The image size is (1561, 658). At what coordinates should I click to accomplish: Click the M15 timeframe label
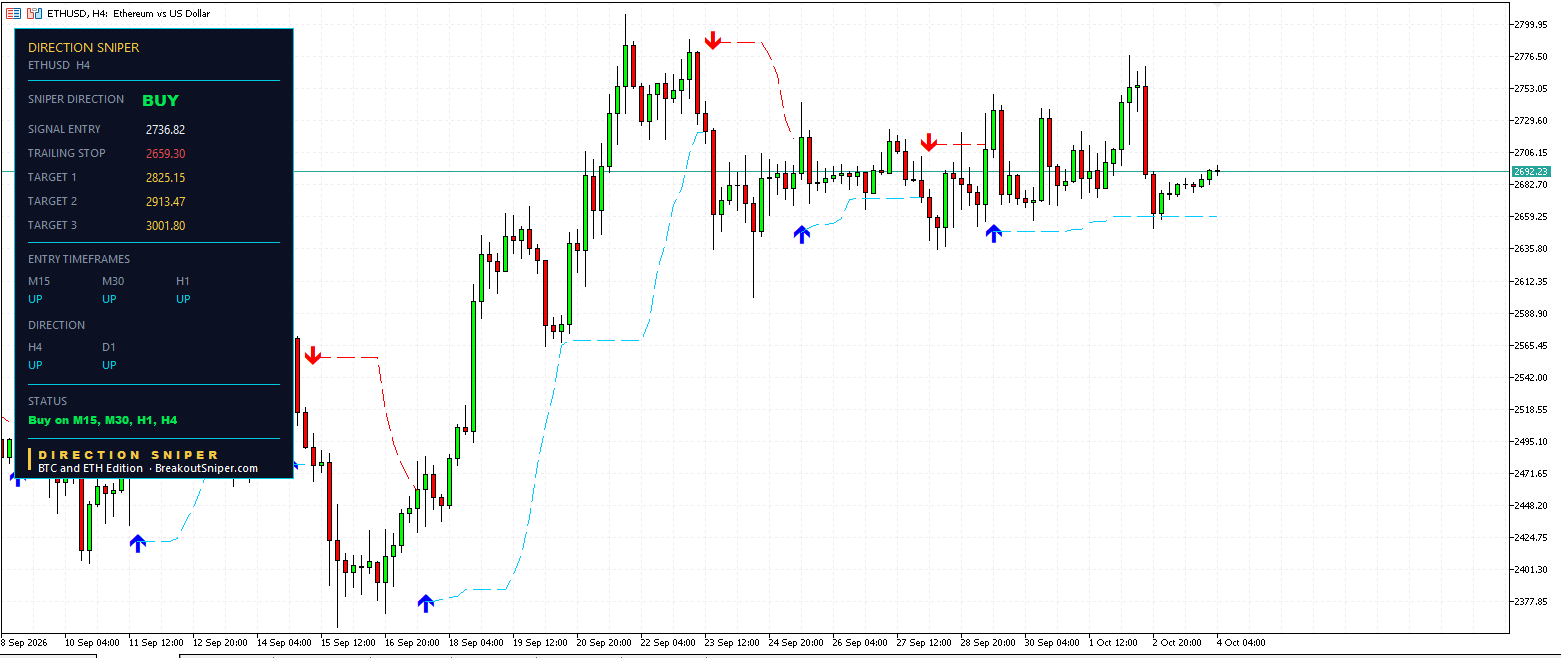coord(39,281)
